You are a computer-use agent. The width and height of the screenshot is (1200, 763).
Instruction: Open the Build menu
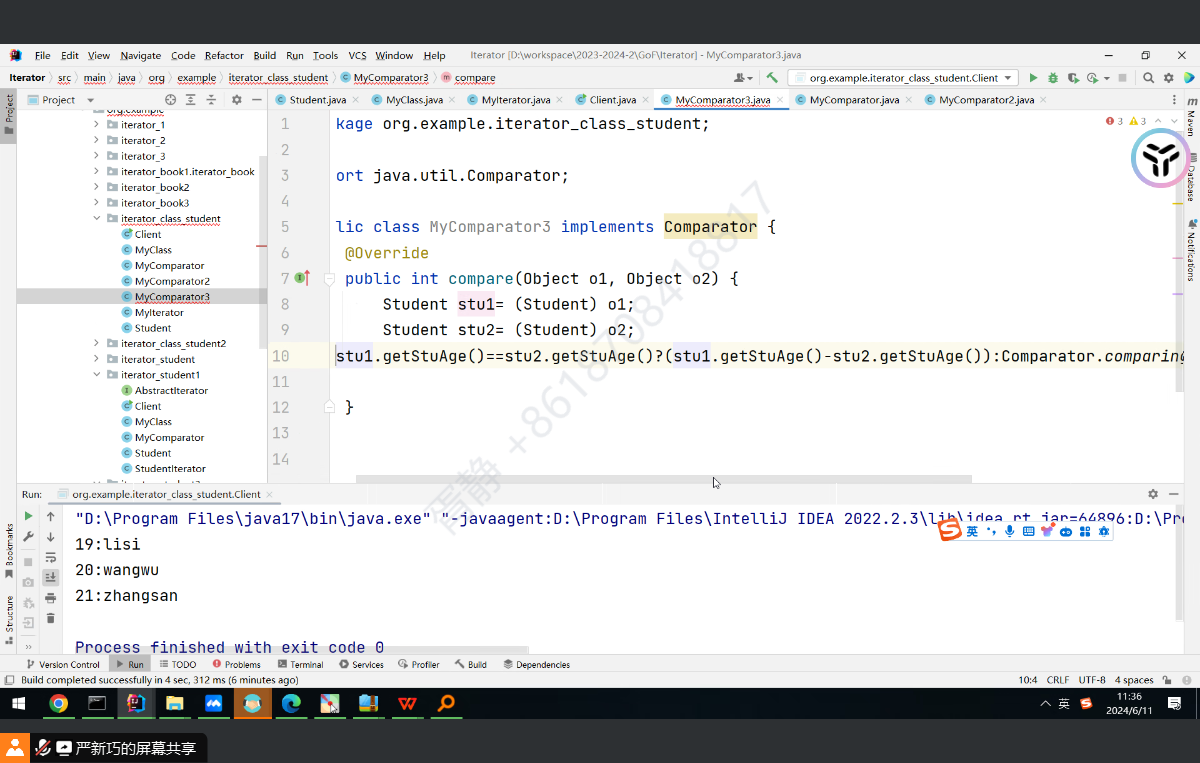pyautogui.click(x=264, y=56)
